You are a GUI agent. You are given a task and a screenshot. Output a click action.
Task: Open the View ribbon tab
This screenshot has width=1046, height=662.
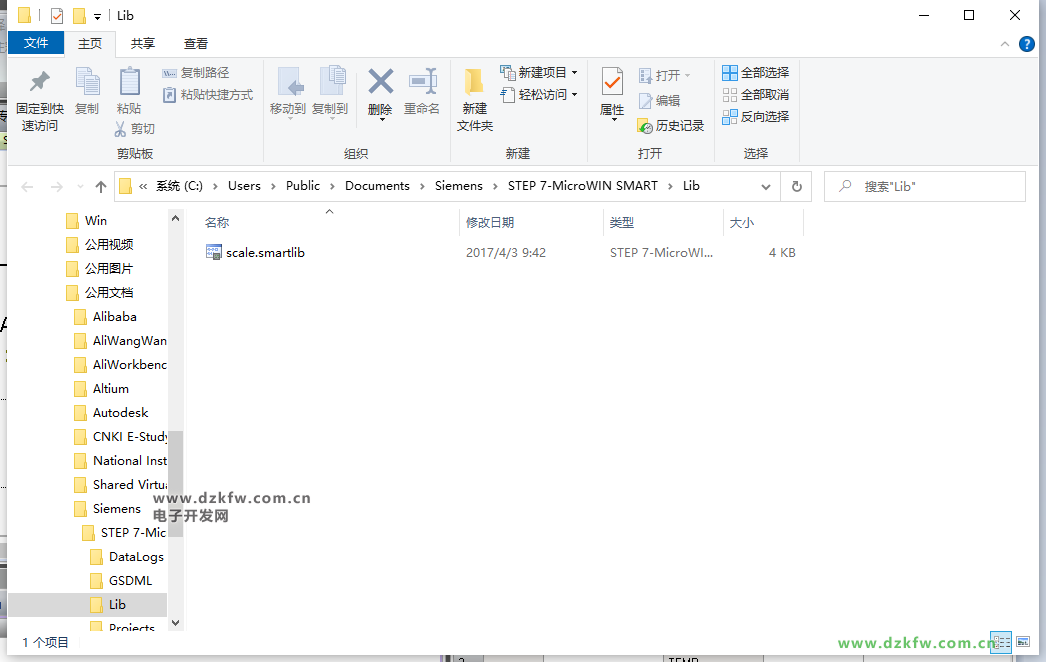tap(196, 43)
